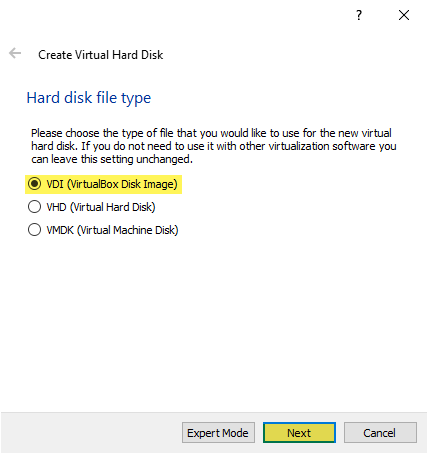428x454 pixels.
Task: Click the VirtualBox Disk Image label text
Action: pyautogui.click(x=122, y=184)
